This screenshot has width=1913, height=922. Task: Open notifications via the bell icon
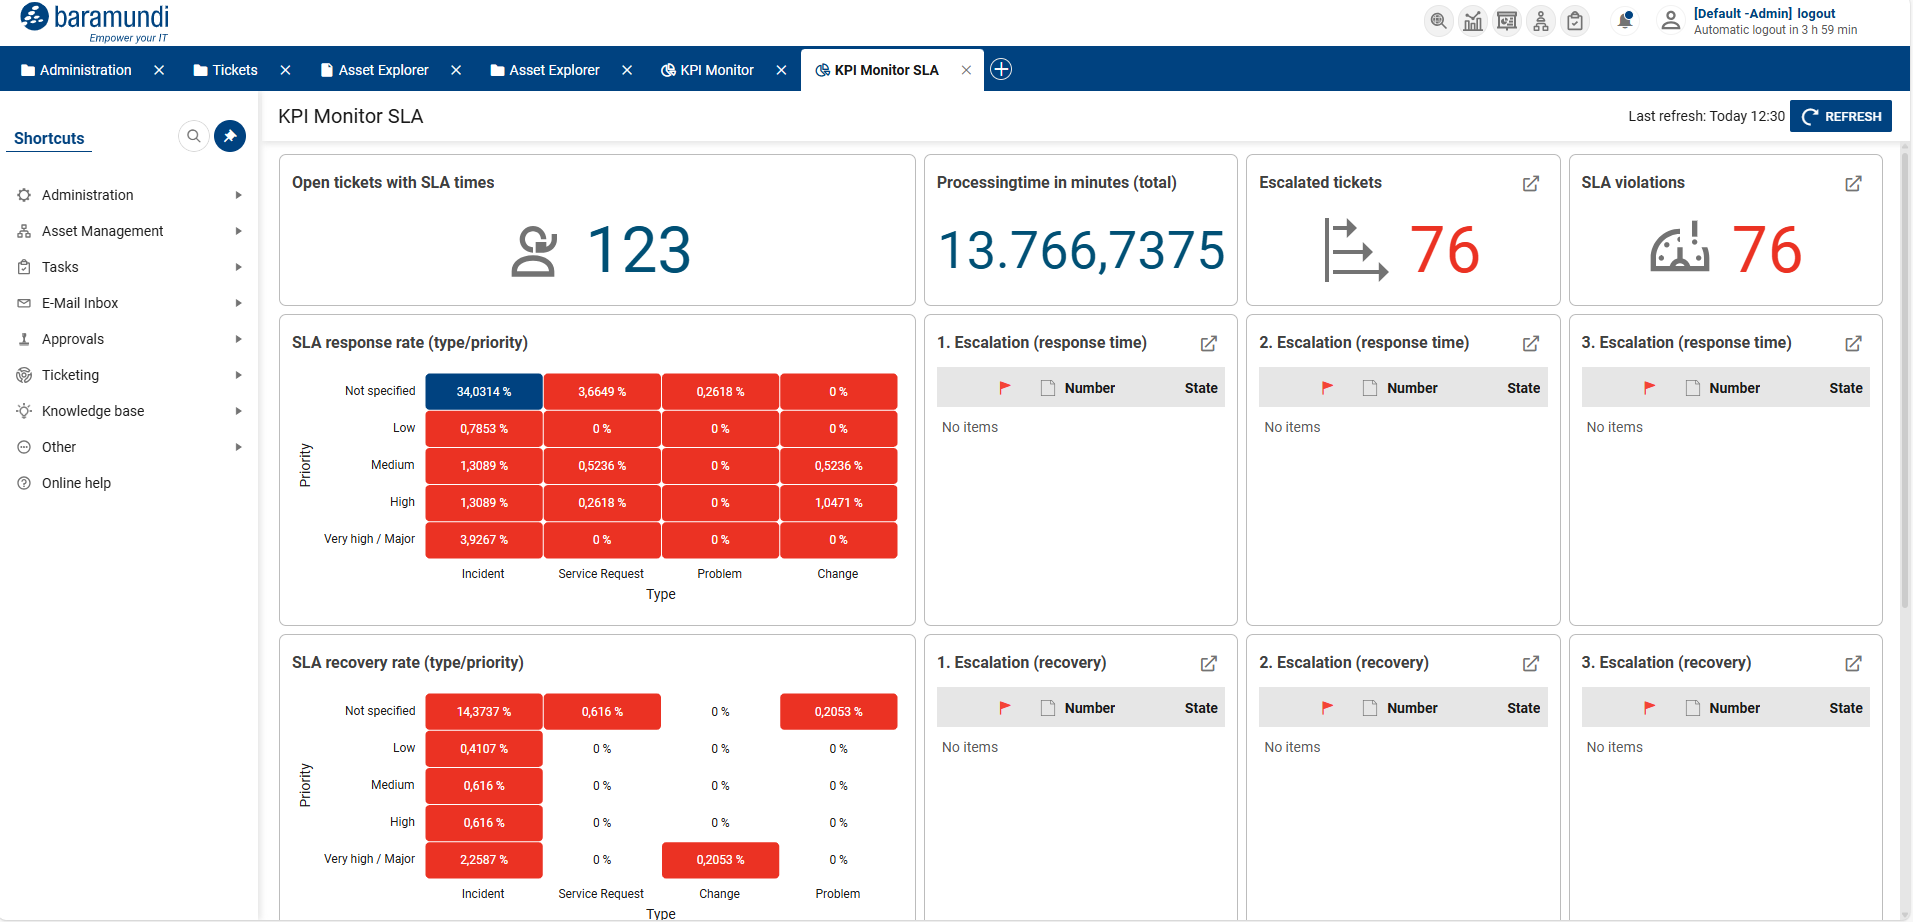1624,19
